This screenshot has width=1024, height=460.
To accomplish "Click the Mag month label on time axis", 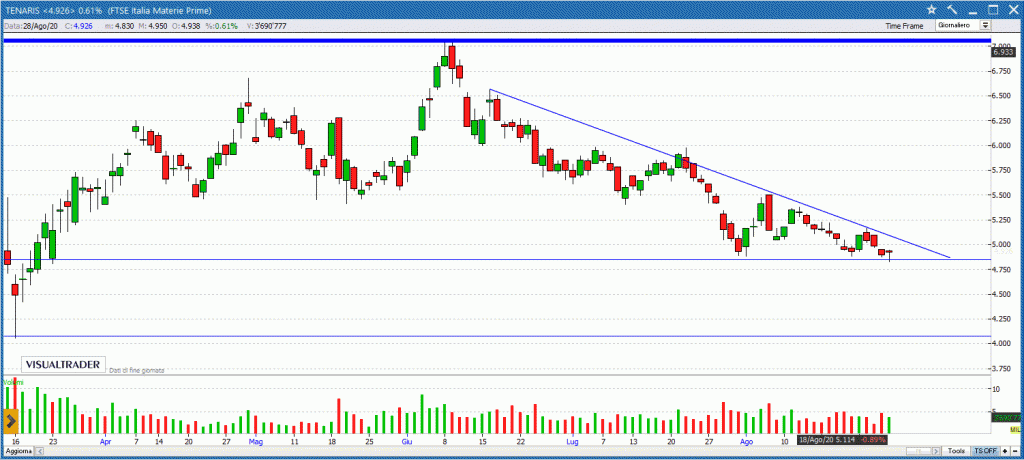I will click(x=256, y=442).
